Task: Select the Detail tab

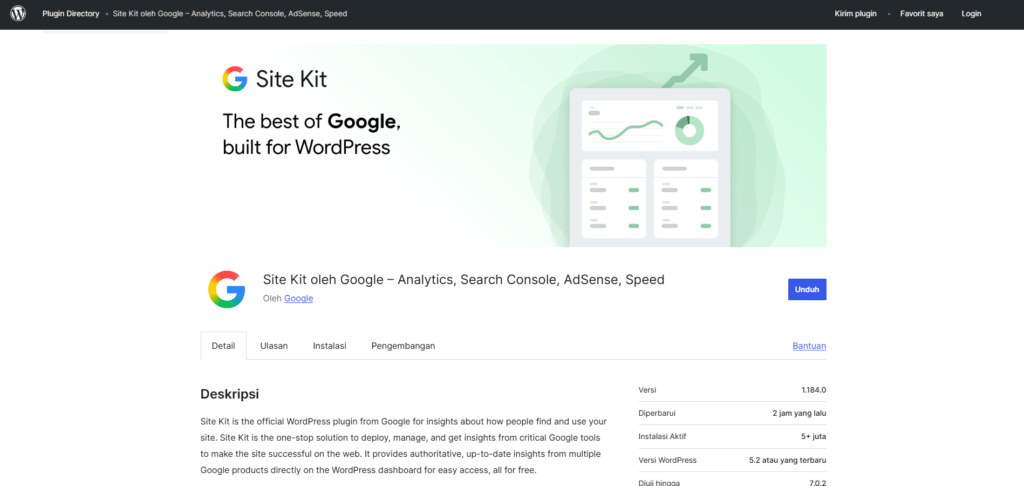Action: tap(223, 346)
